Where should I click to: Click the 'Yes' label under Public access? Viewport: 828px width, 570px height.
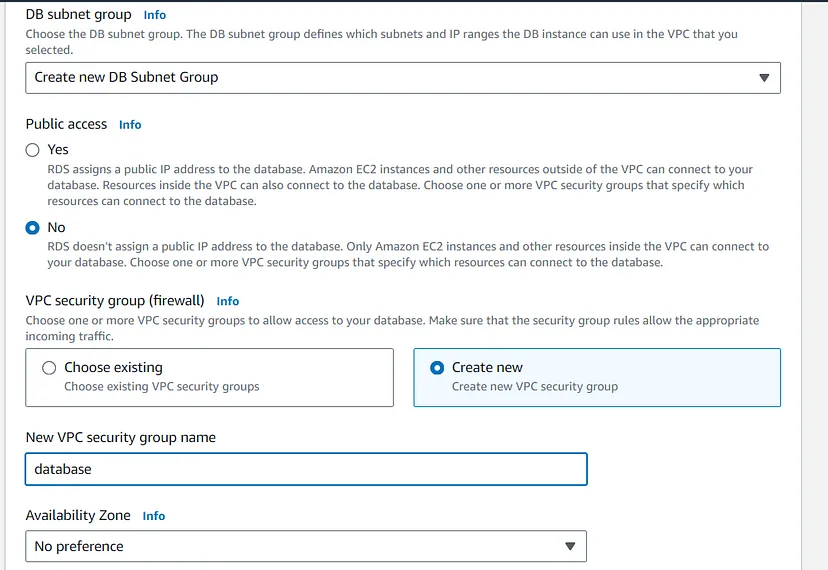tap(58, 150)
